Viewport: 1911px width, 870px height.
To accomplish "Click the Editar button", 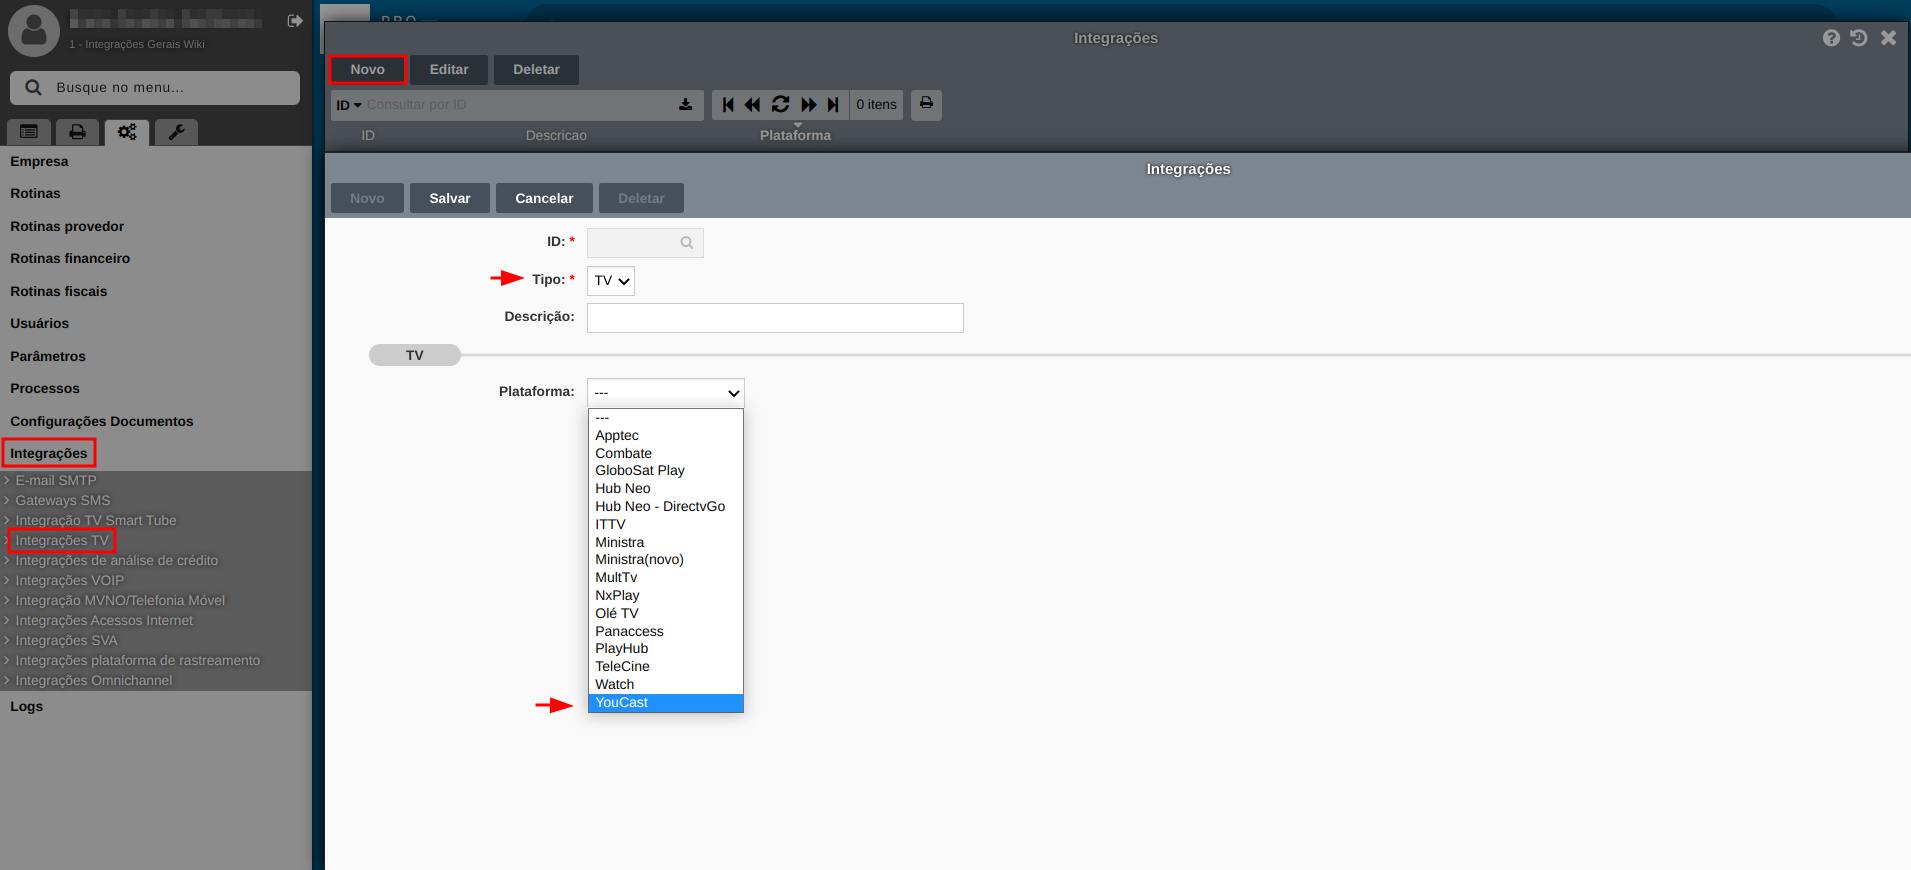I will point(449,70).
